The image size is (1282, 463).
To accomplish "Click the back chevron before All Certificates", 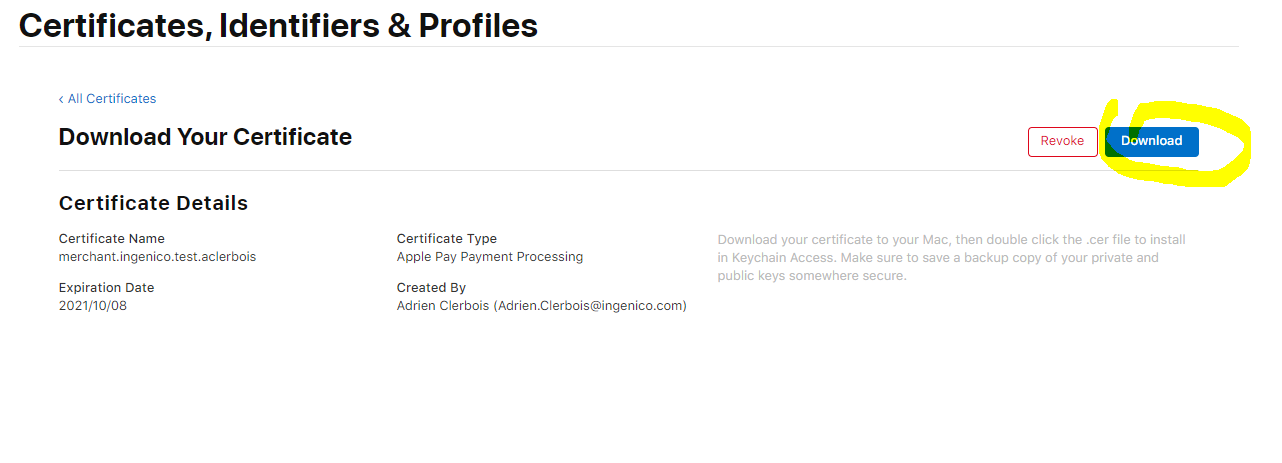I will point(61,99).
